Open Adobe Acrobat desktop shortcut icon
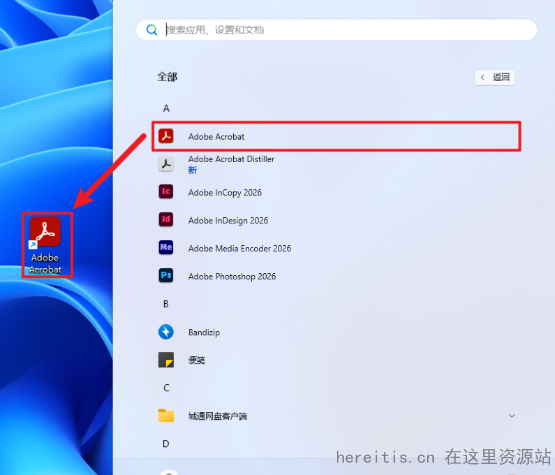Image resolution: width=555 pixels, height=475 pixels. [45, 231]
